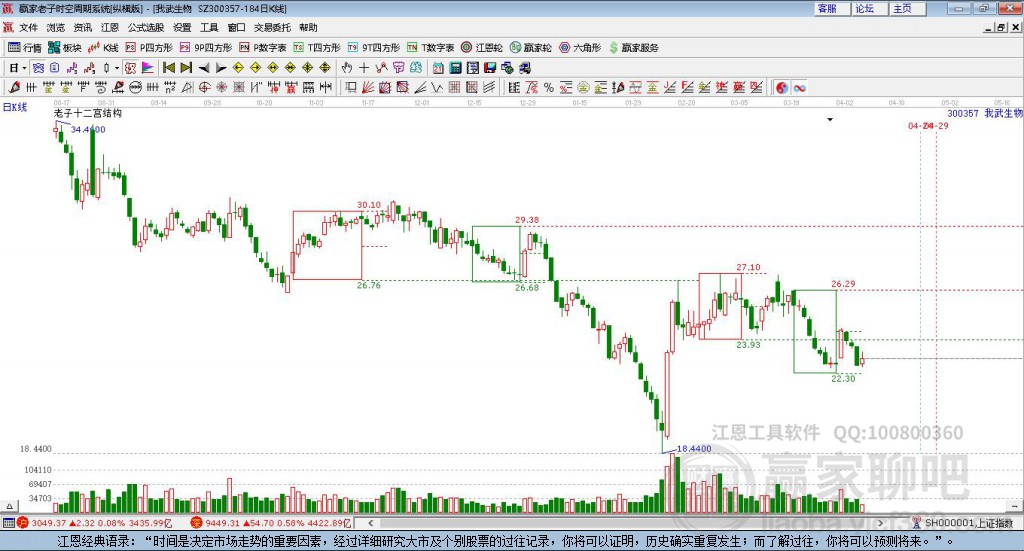
Task: Open the small black chart dropdown arrow
Action: coord(830,119)
